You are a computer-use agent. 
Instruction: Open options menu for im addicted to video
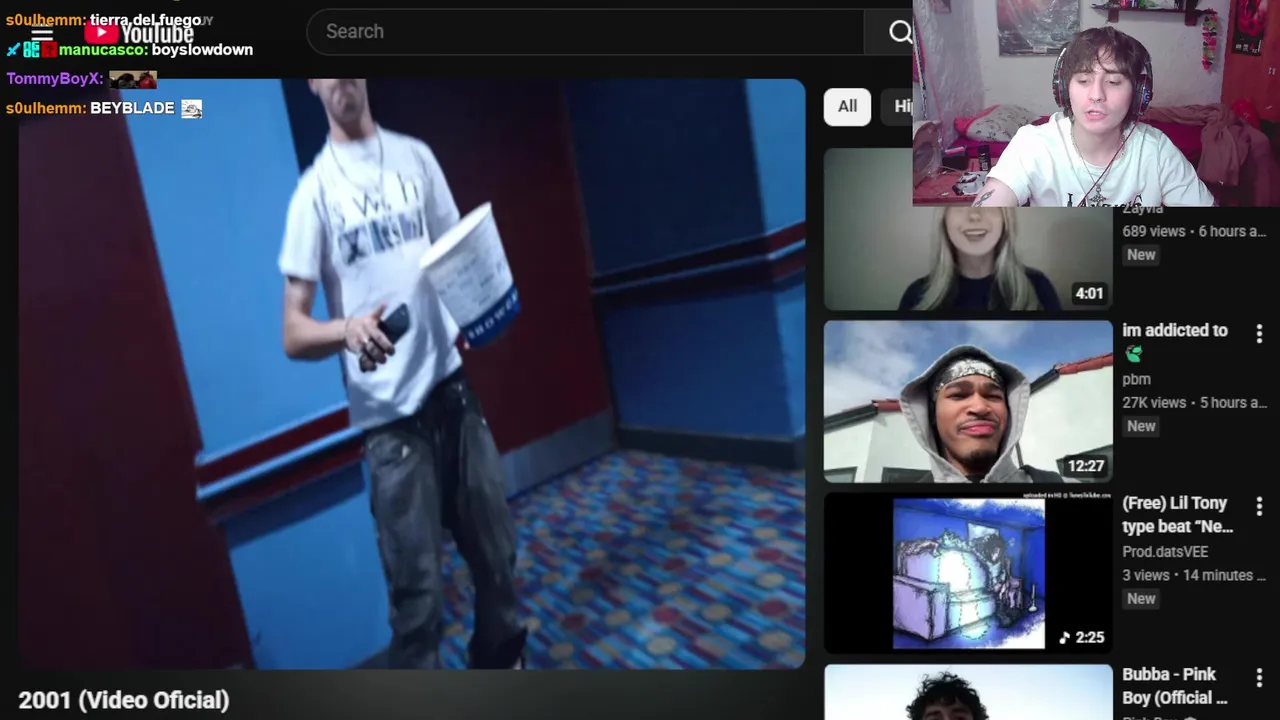tap(1259, 334)
